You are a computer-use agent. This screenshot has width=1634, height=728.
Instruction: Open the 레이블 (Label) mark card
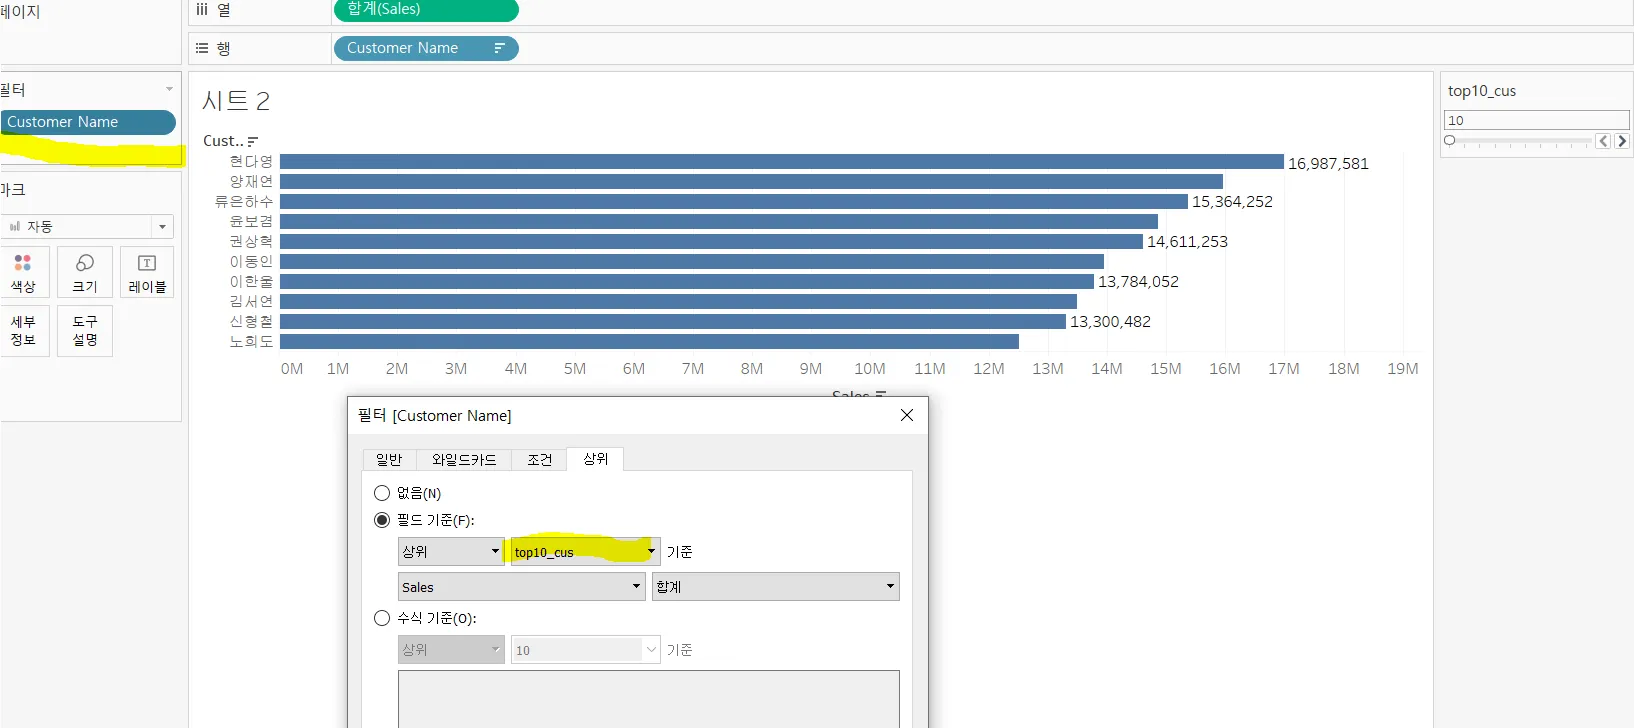147,272
